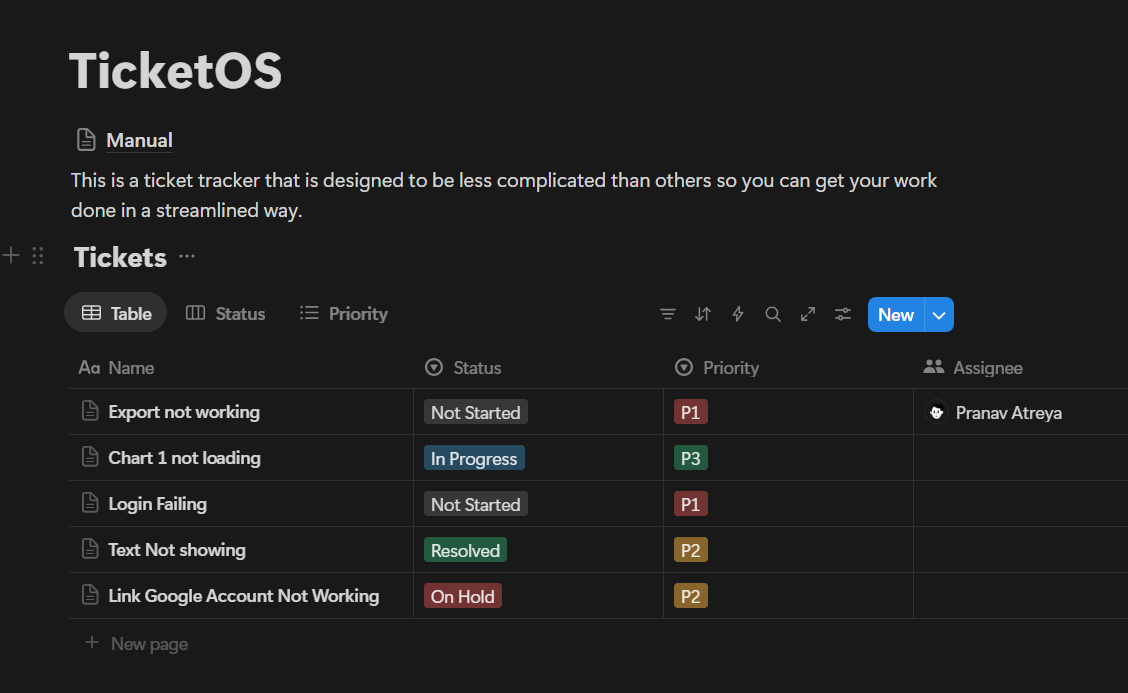Click the Aa icon in Name header
Image resolution: width=1128 pixels, height=693 pixels.
(89, 368)
